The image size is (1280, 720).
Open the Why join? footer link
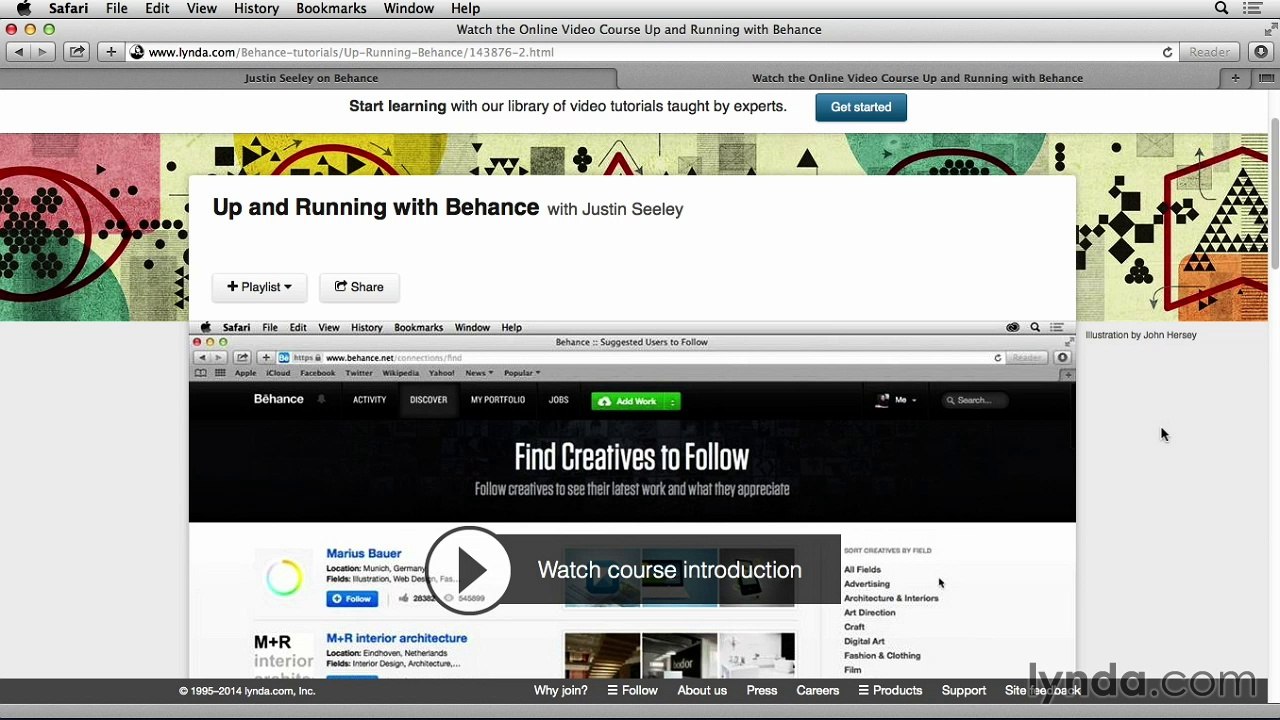click(x=561, y=690)
